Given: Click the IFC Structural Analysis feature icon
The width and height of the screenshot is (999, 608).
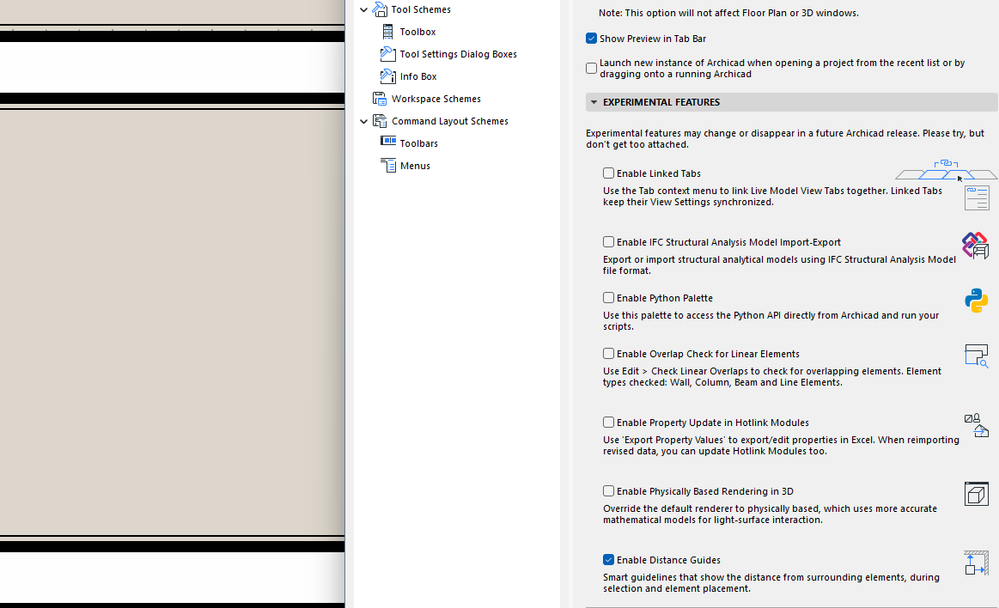Looking at the screenshot, I should coord(975,245).
